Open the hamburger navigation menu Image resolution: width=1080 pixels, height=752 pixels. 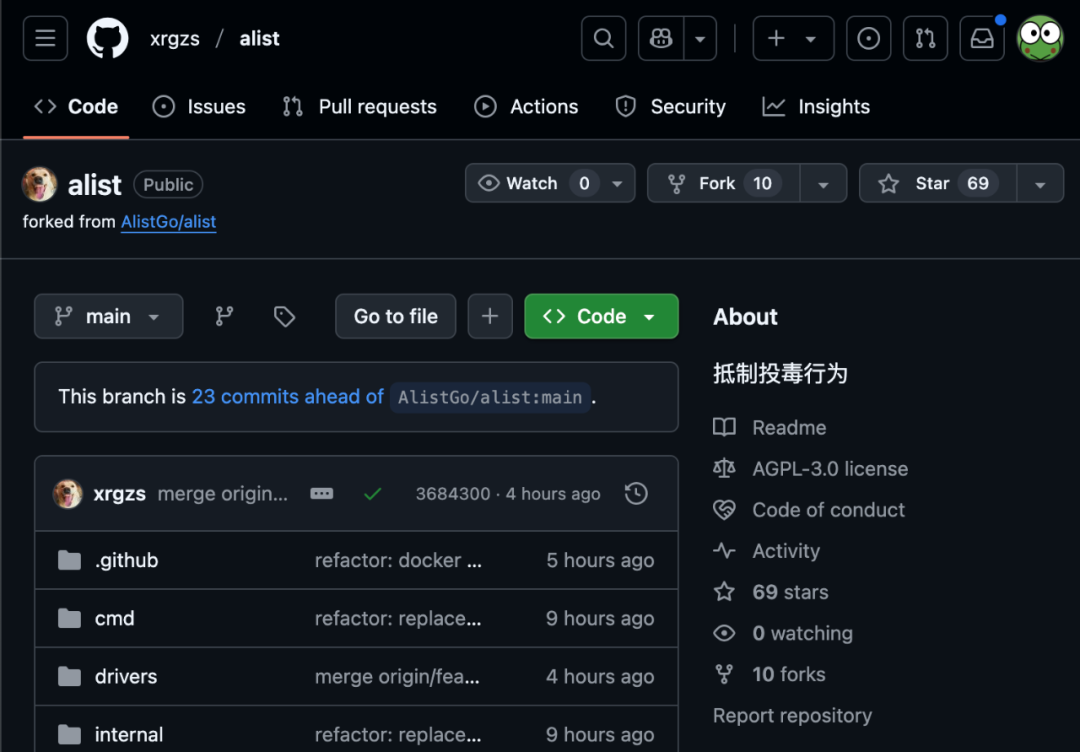tap(45, 39)
